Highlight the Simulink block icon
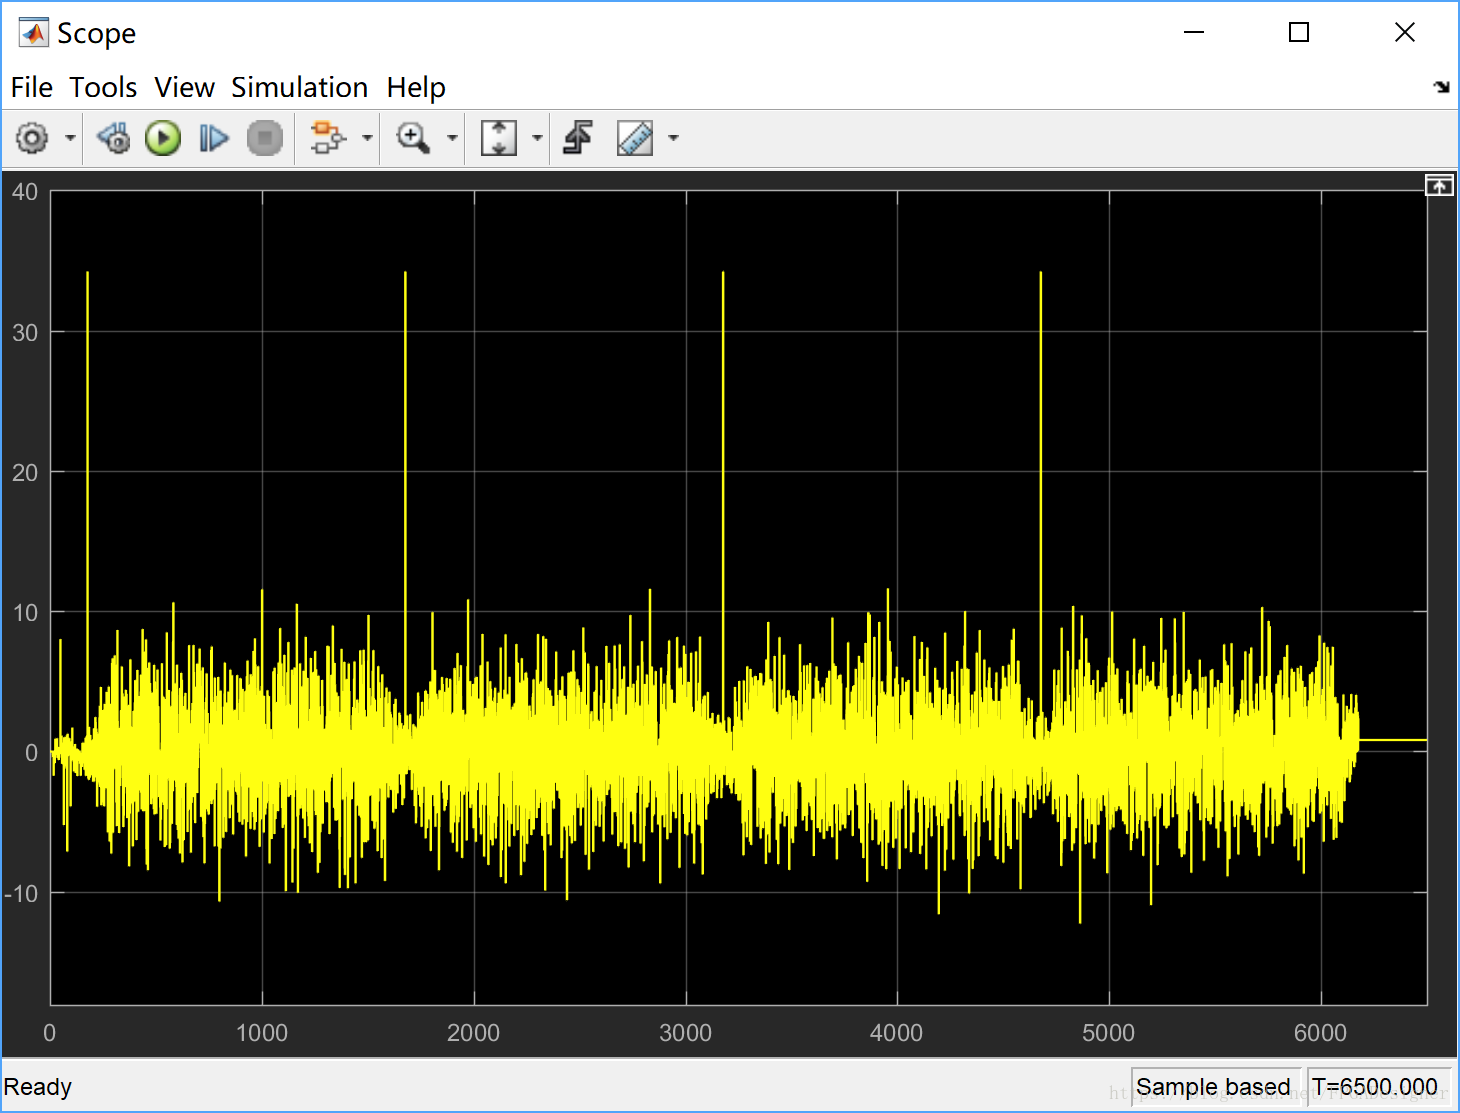 click(327, 138)
